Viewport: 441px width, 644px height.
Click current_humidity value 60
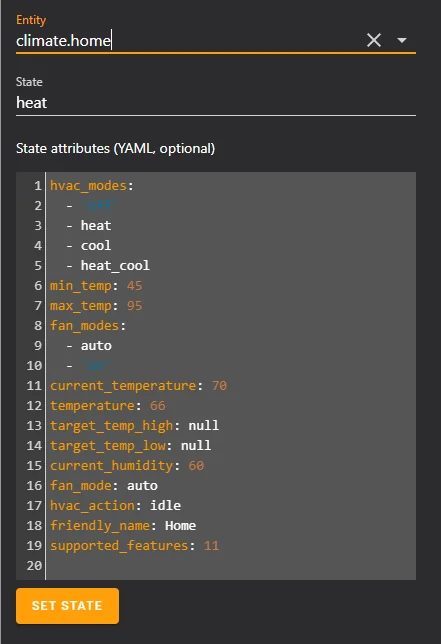(196, 466)
